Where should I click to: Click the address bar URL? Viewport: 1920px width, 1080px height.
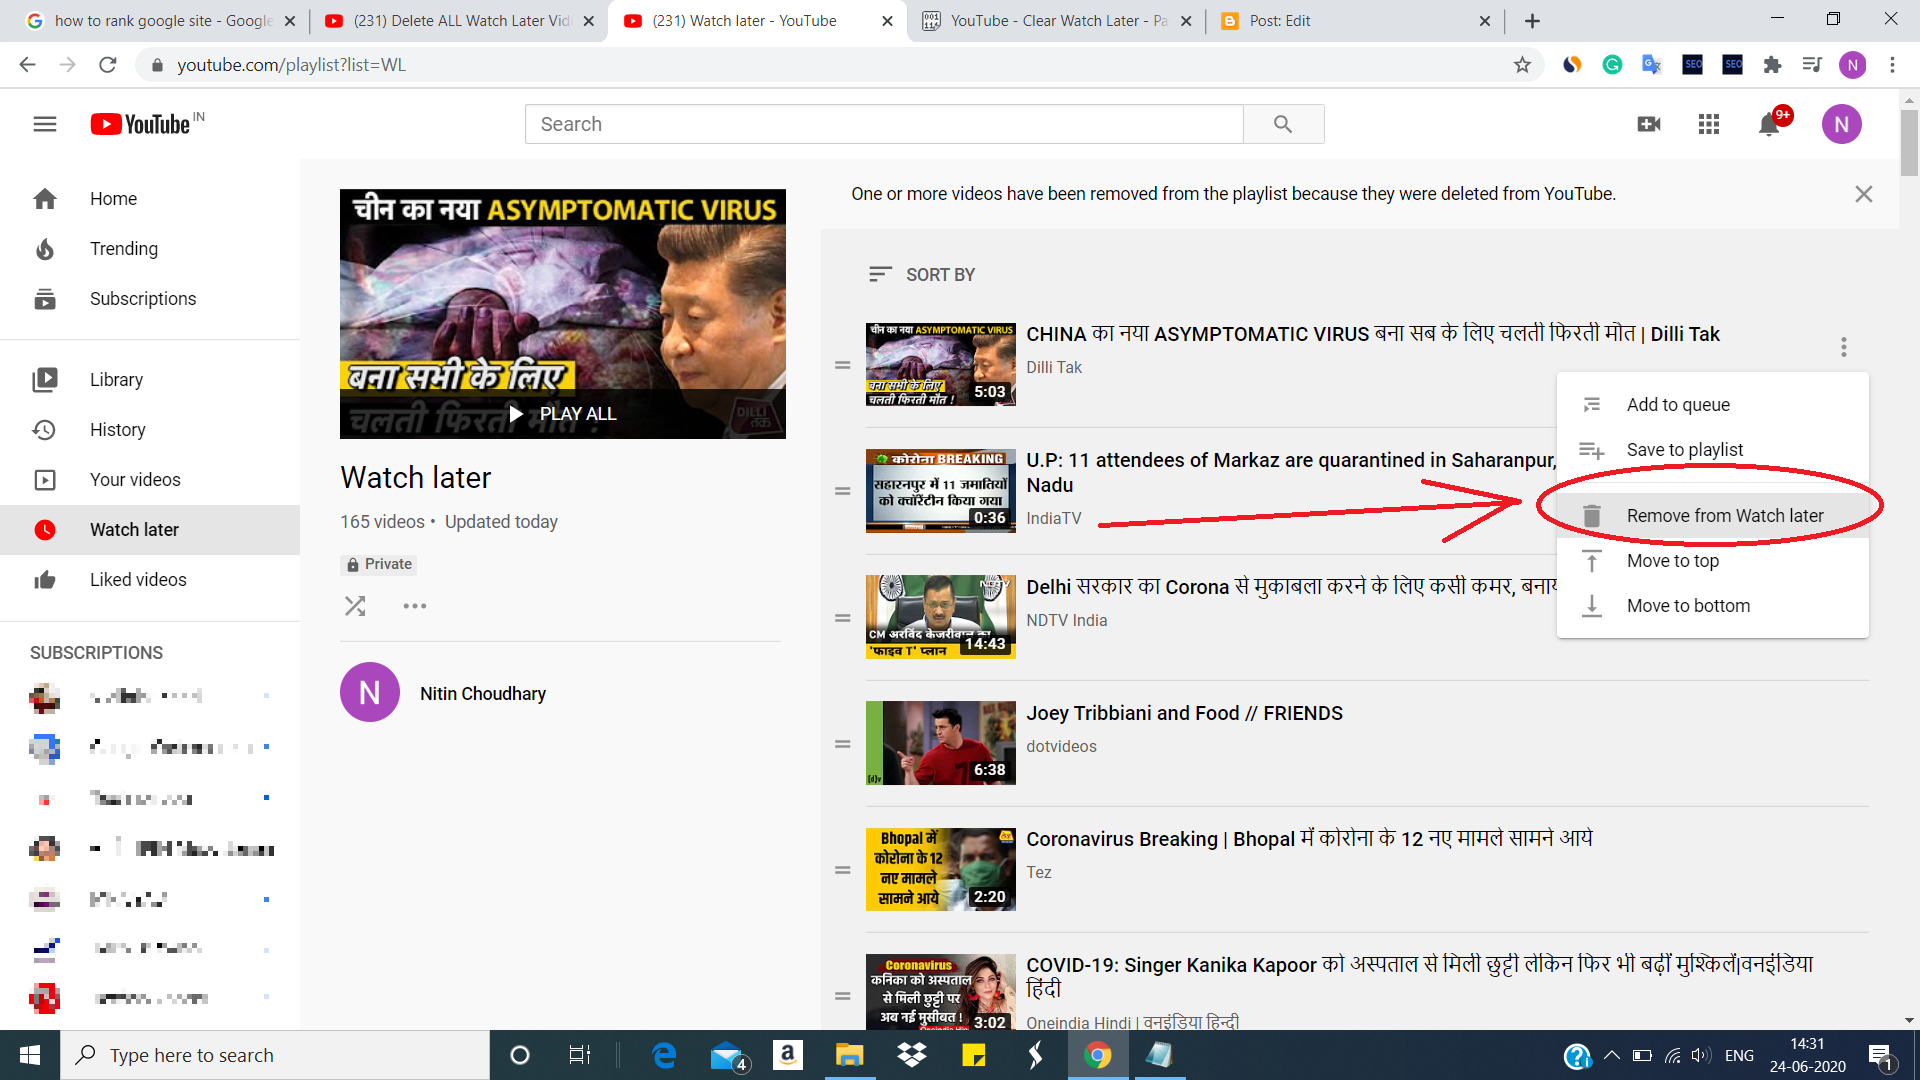pyautogui.click(x=291, y=65)
